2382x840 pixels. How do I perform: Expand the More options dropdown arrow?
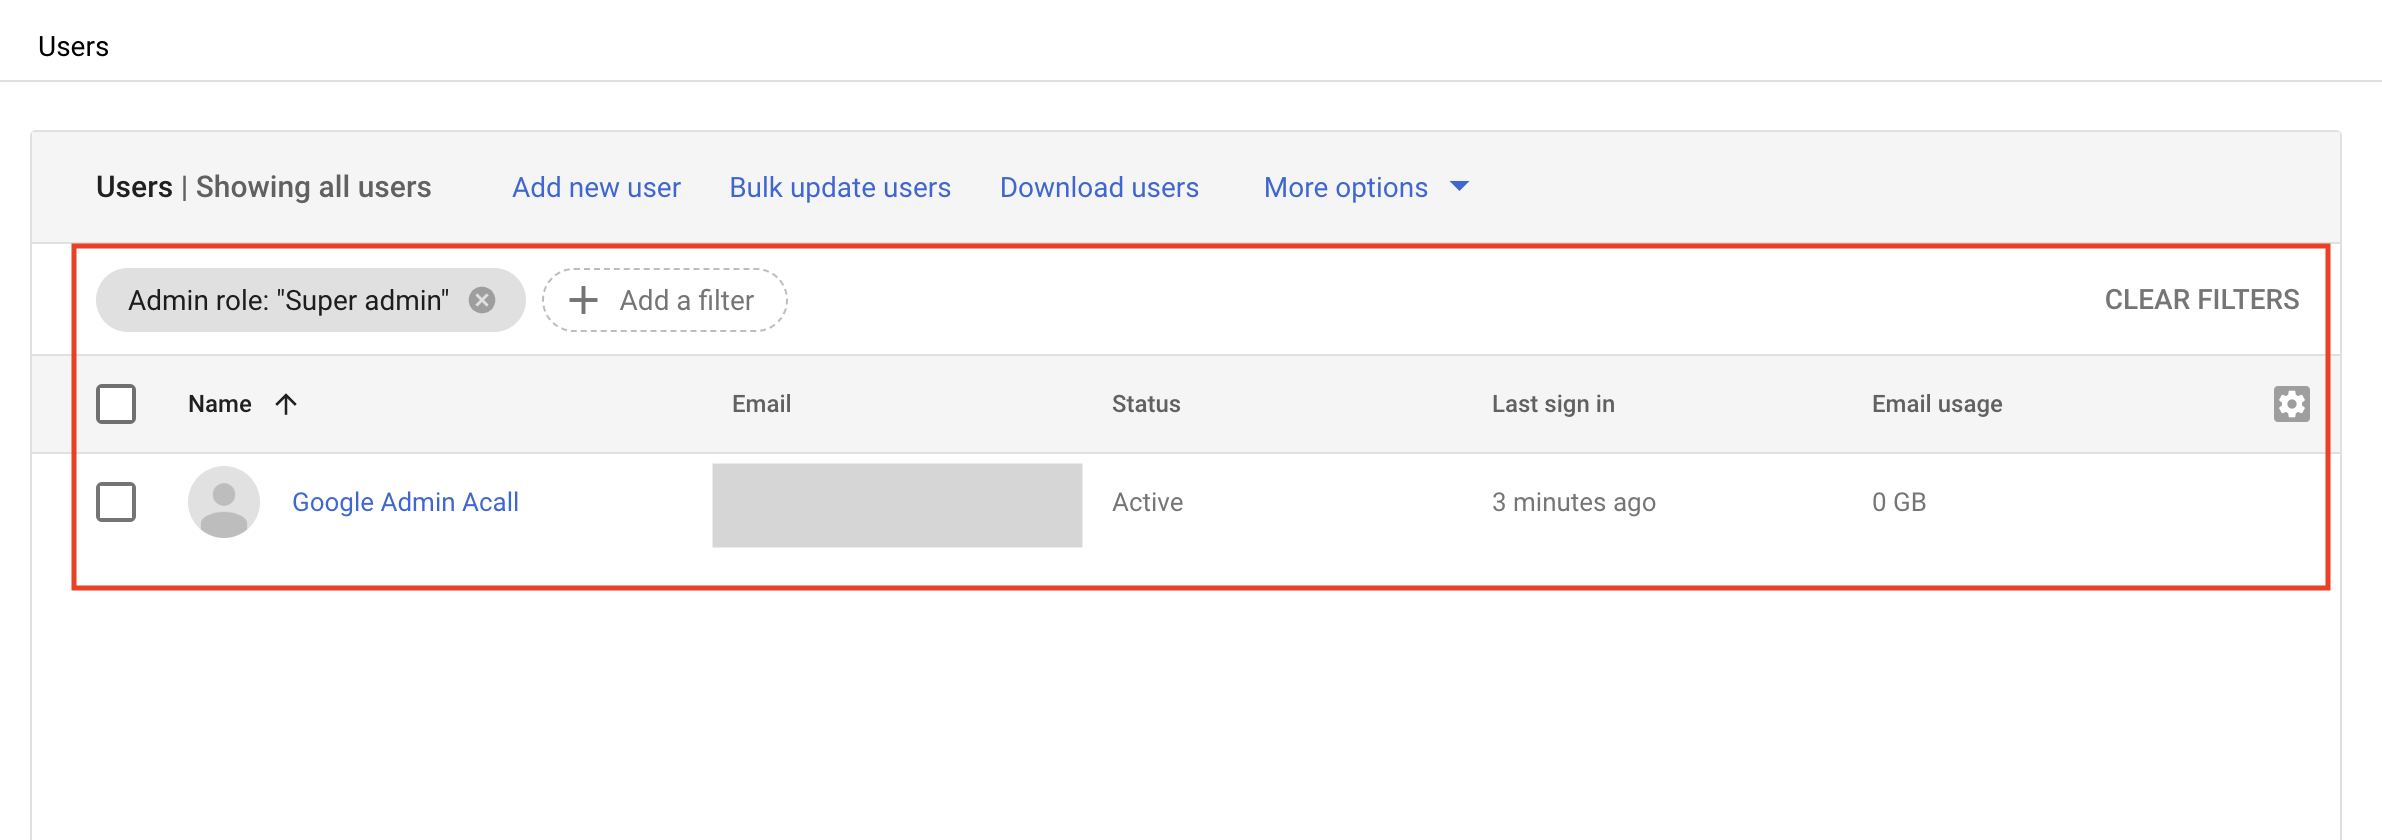click(1459, 187)
